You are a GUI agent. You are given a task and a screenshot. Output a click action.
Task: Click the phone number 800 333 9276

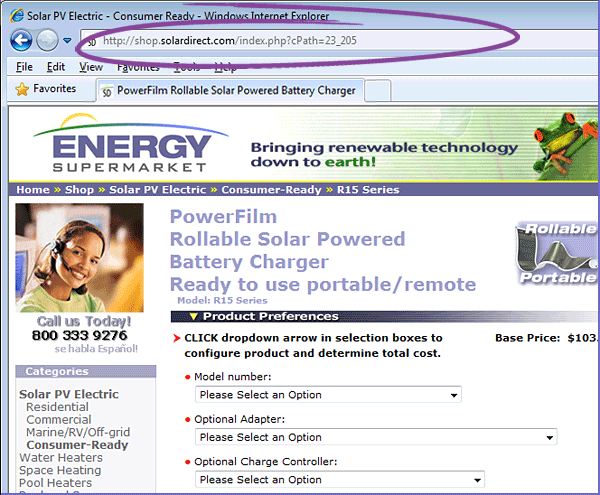(x=80, y=335)
